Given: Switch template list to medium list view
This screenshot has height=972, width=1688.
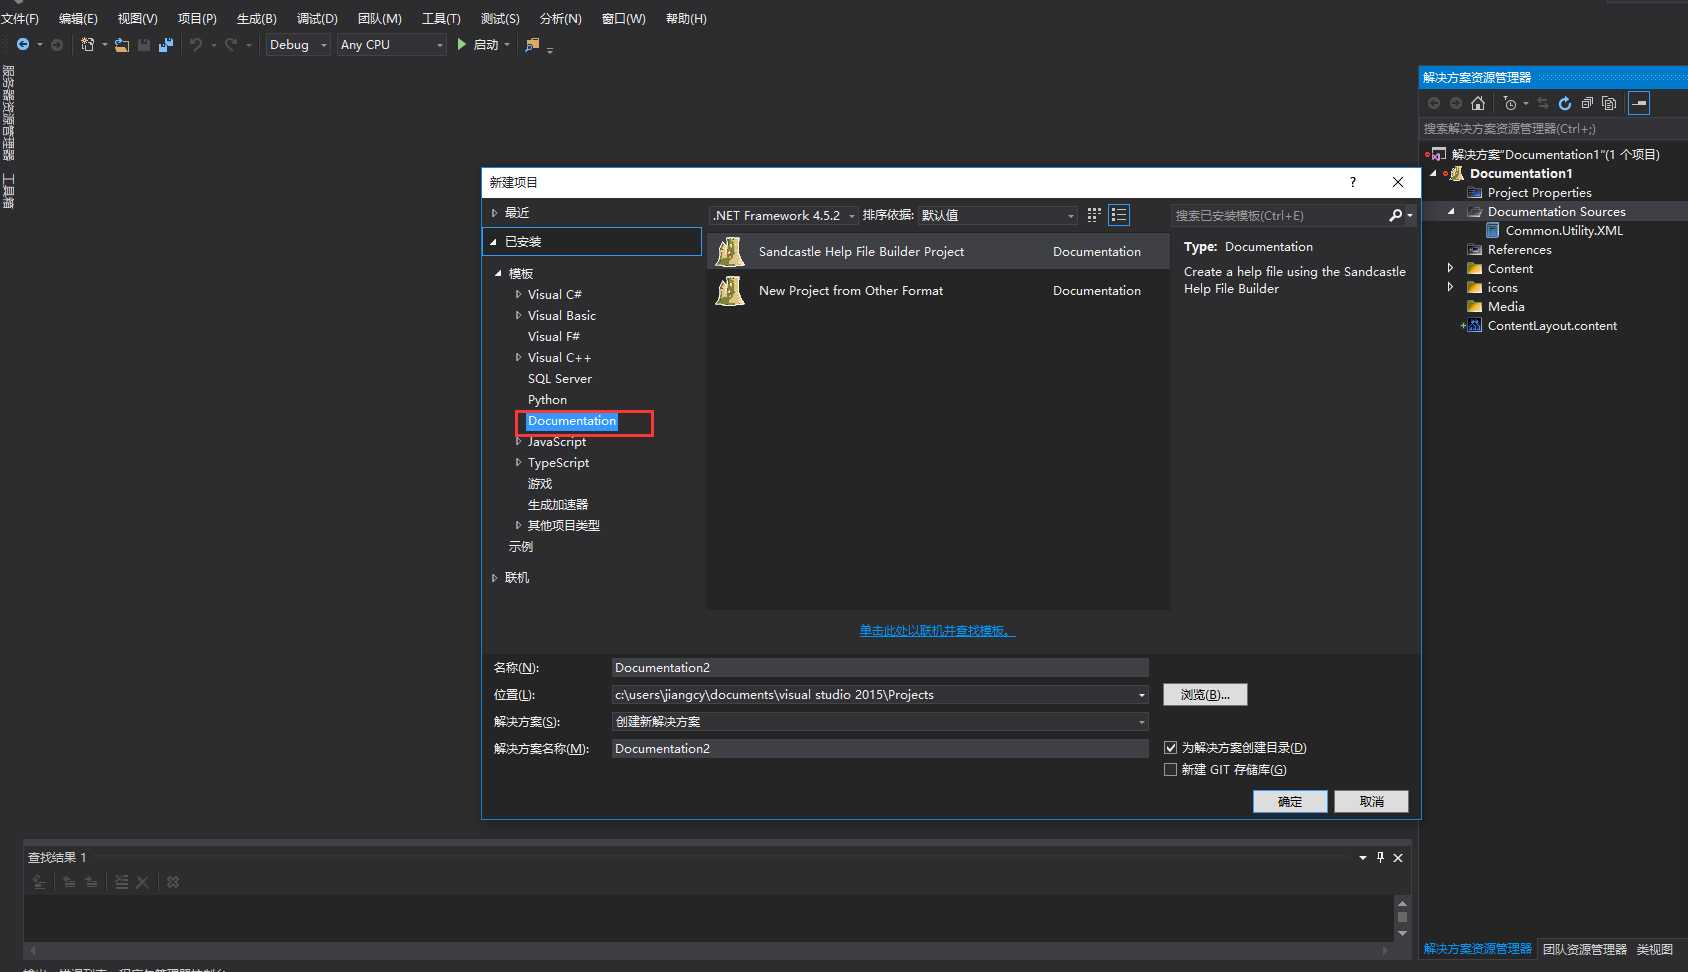Looking at the screenshot, I should click(x=1119, y=215).
